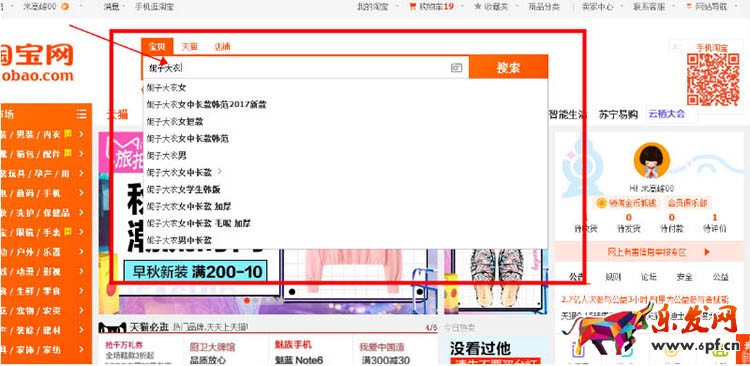Screen dimensions: 750x366
Task: Close the QR code panel with X
Action: pyautogui.click(x=675, y=46)
